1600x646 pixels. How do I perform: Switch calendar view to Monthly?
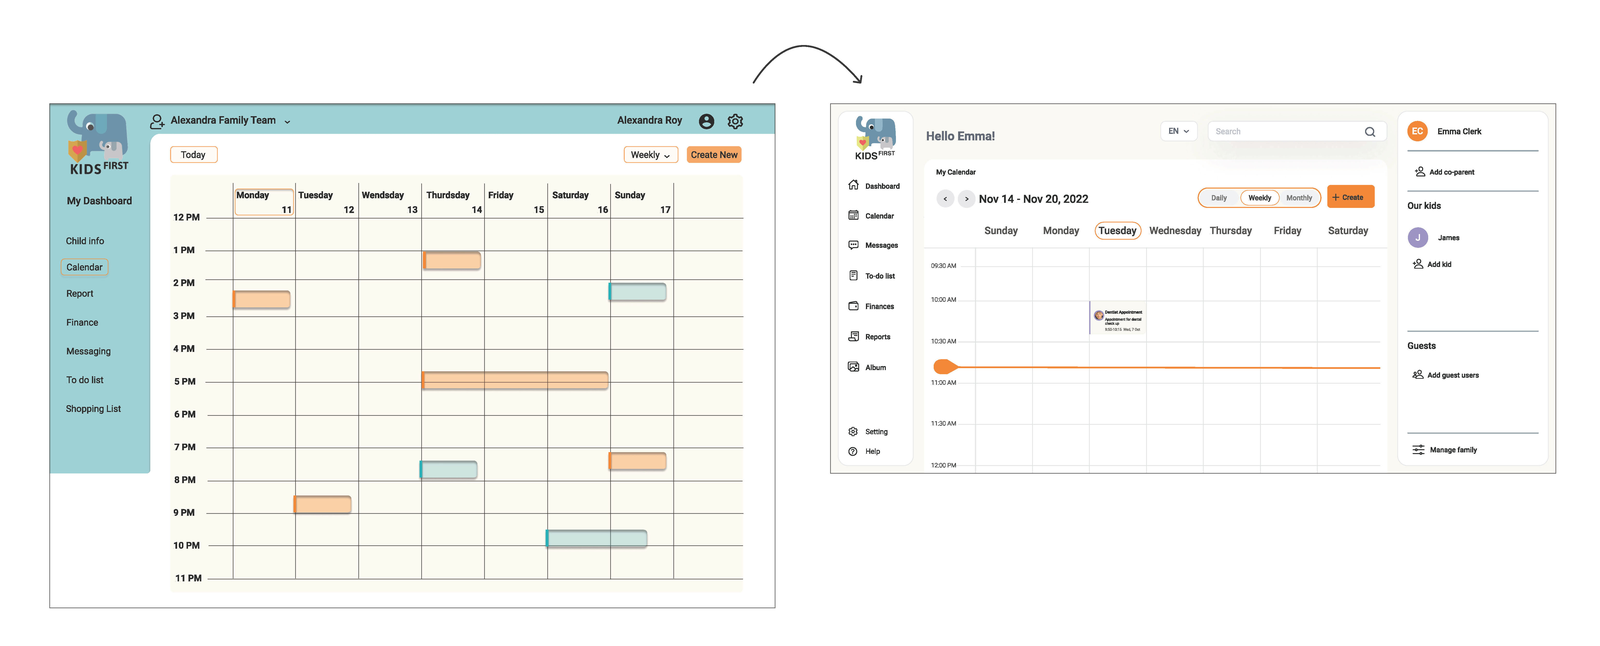pyautogui.click(x=1299, y=198)
